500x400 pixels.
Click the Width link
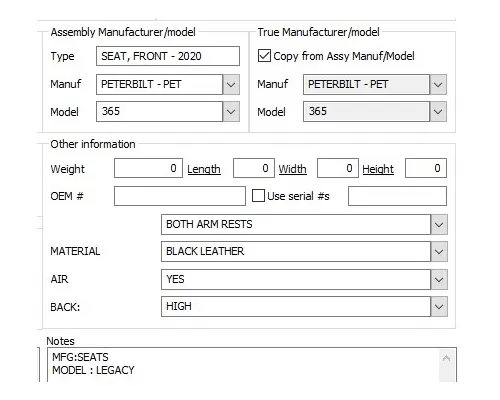[x=292, y=169]
